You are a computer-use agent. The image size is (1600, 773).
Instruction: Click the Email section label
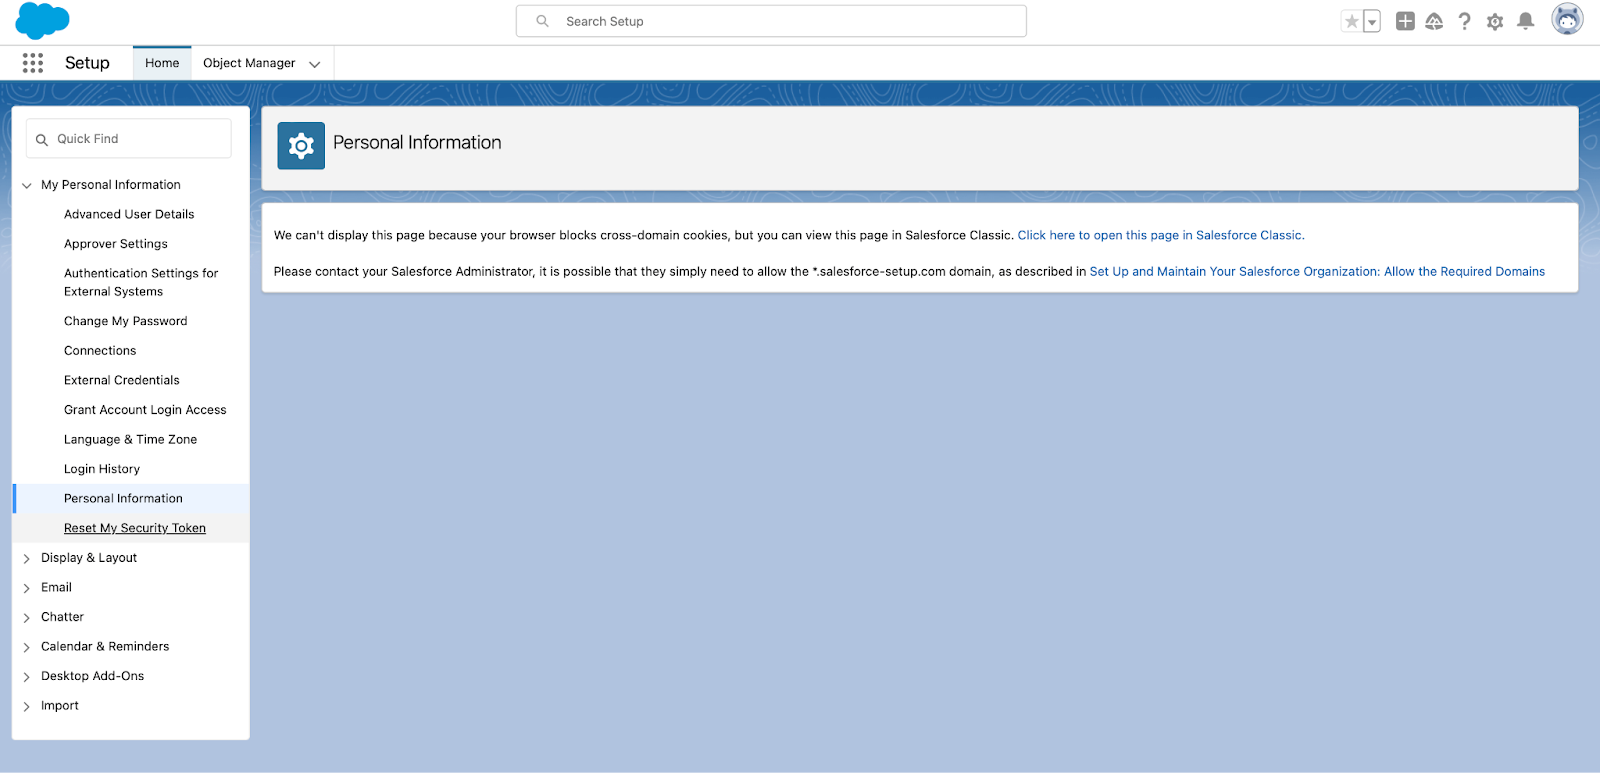click(56, 588)
